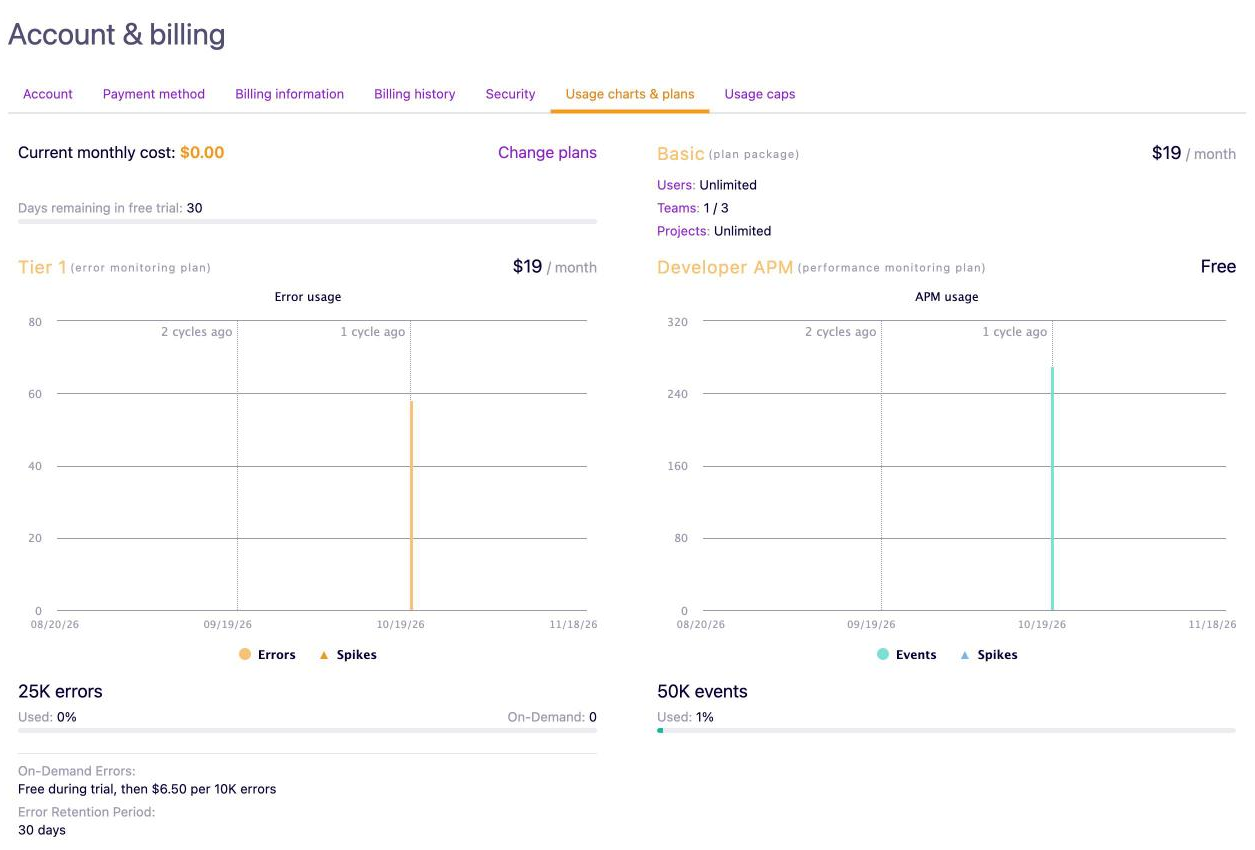Screen dimensions: 1255x850
Task: Click the '2 cycles ago' marker in the error chart
Action: (197, 332)
